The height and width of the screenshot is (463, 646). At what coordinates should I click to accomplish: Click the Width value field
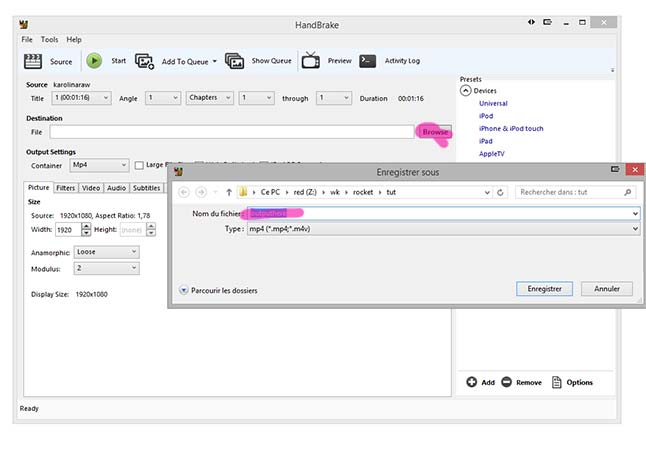[68, 229]
